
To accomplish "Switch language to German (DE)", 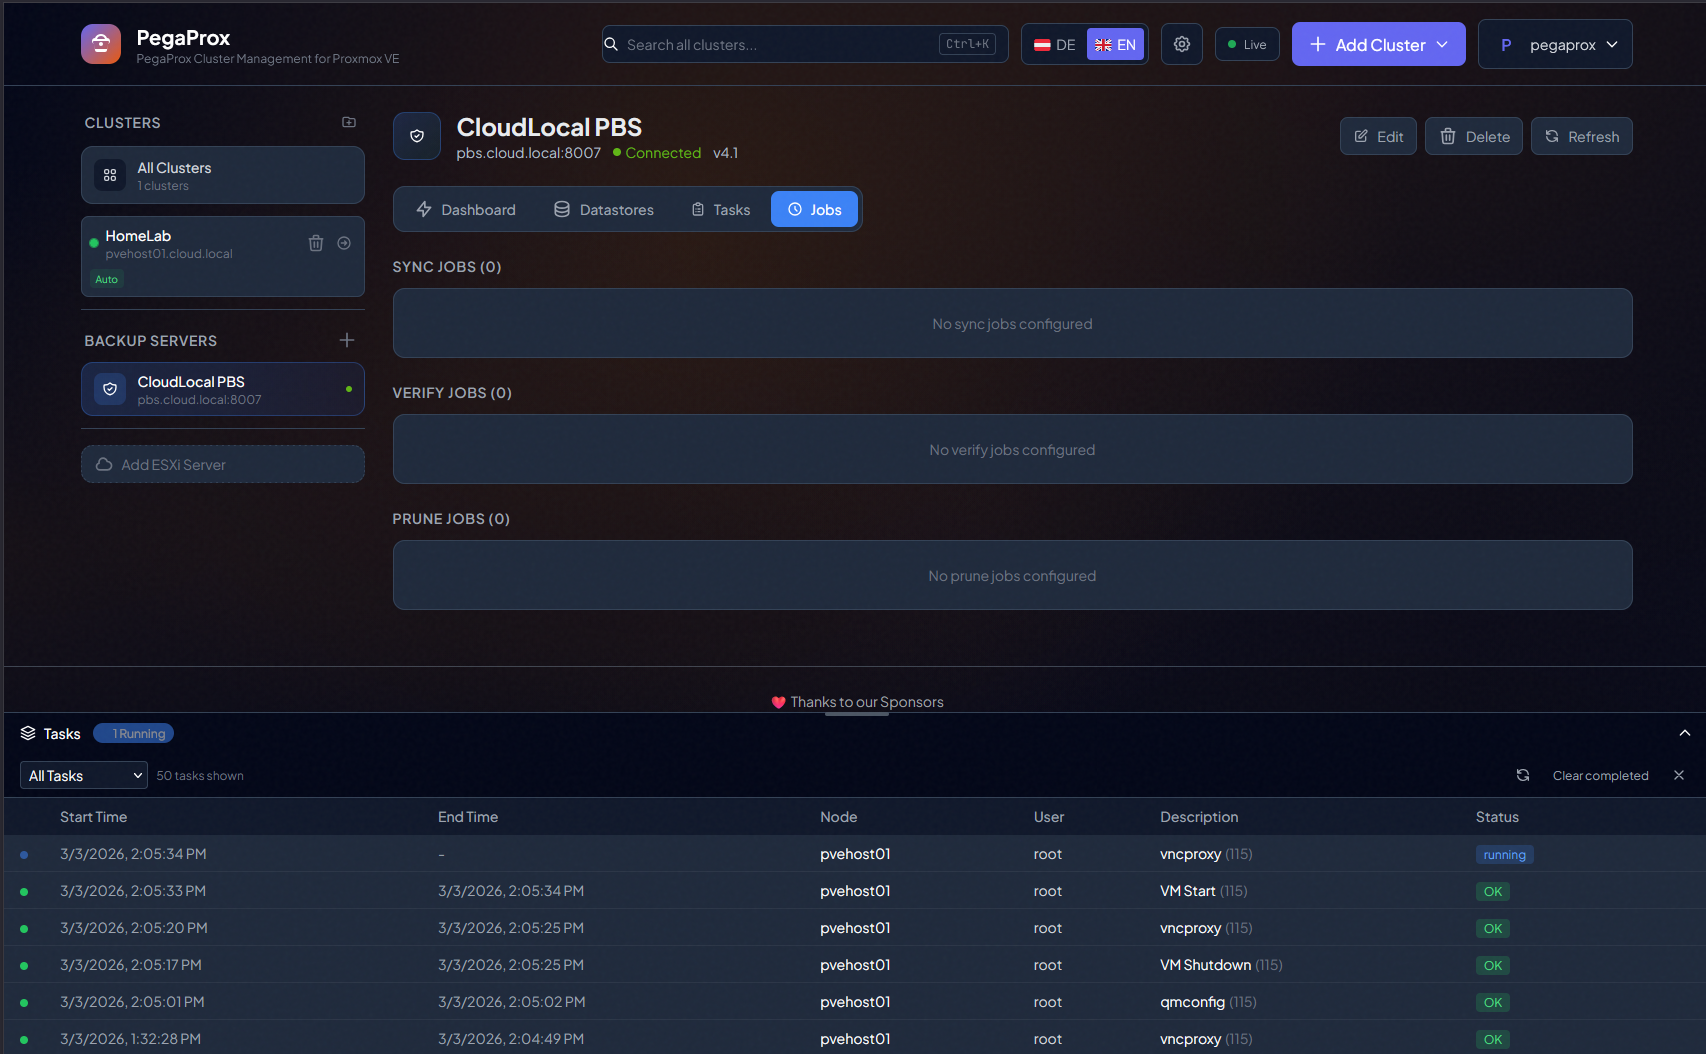I will [1055, 44].
